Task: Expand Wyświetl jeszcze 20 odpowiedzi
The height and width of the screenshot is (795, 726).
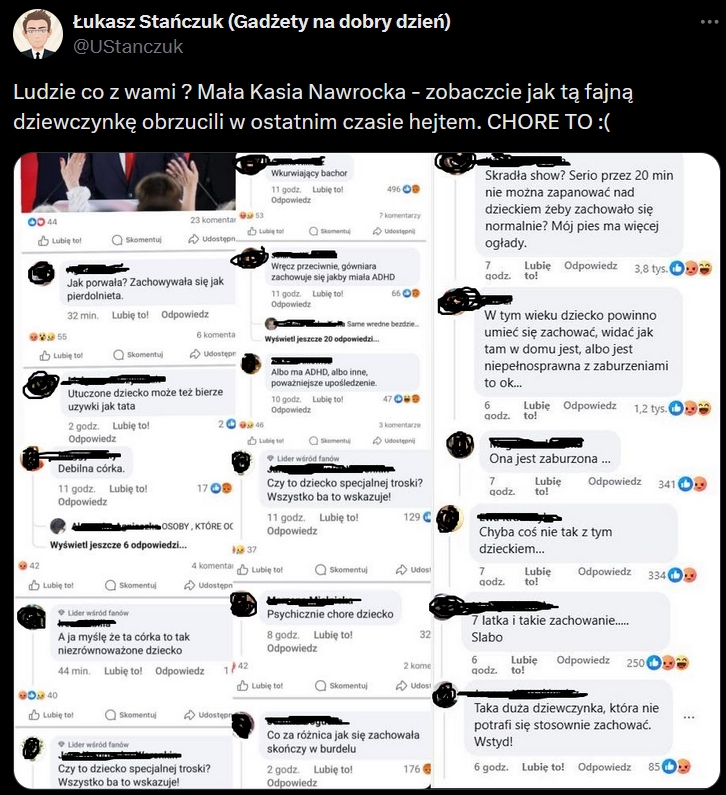Action: pyautogui.click(x=321, y=339)
